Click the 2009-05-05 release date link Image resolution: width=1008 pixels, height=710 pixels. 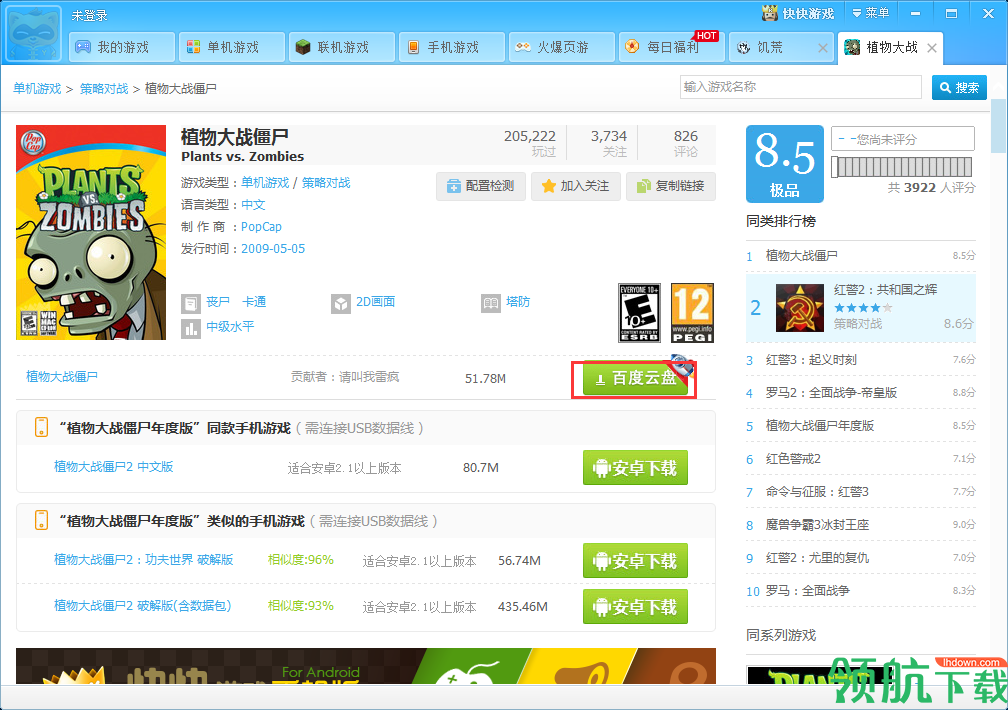pos(273,248)
